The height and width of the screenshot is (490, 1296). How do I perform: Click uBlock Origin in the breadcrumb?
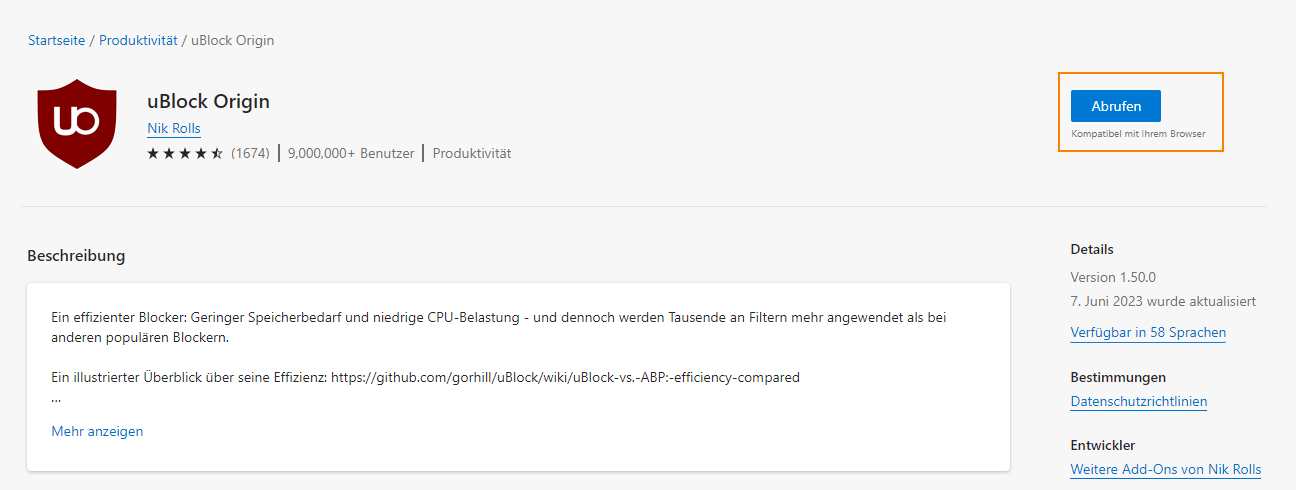pyautogui.click(x=232, y=40)
